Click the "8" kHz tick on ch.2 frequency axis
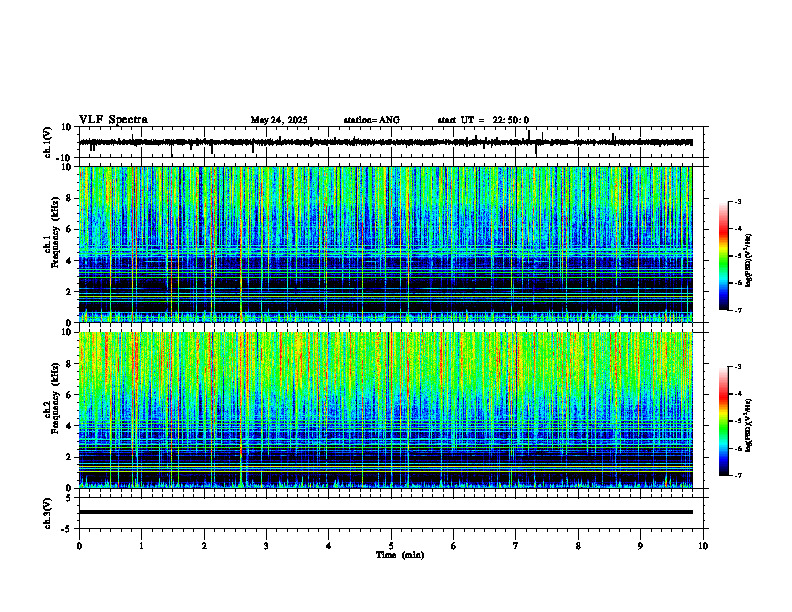Screen dimensions: 792x612 [x=69, y=364]
